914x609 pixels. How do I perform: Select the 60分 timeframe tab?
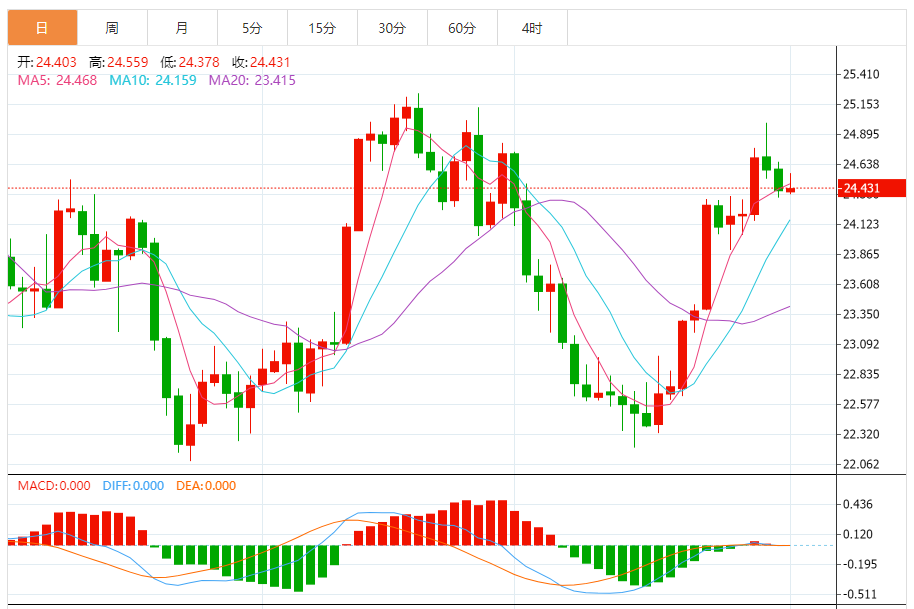tap(462, 27)
